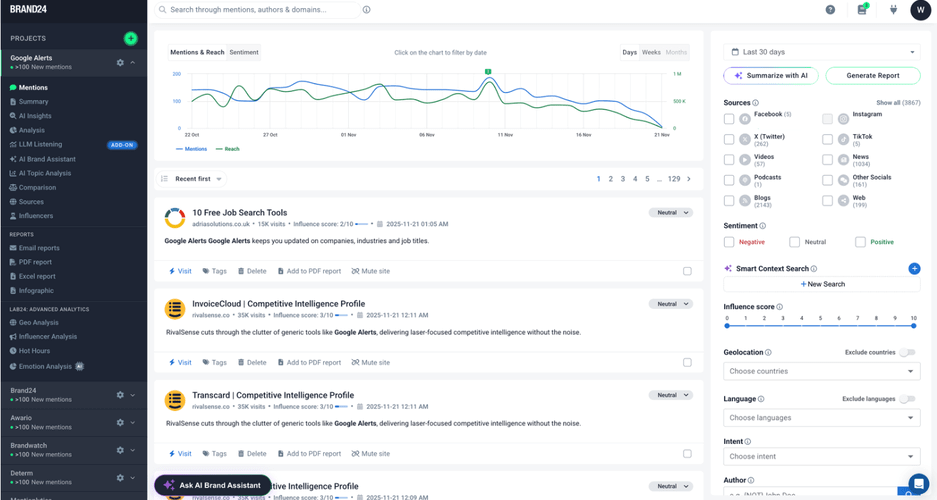Click Show all (3867) sources link
This screenshot has width=937, height=500.
coord(898,103)
